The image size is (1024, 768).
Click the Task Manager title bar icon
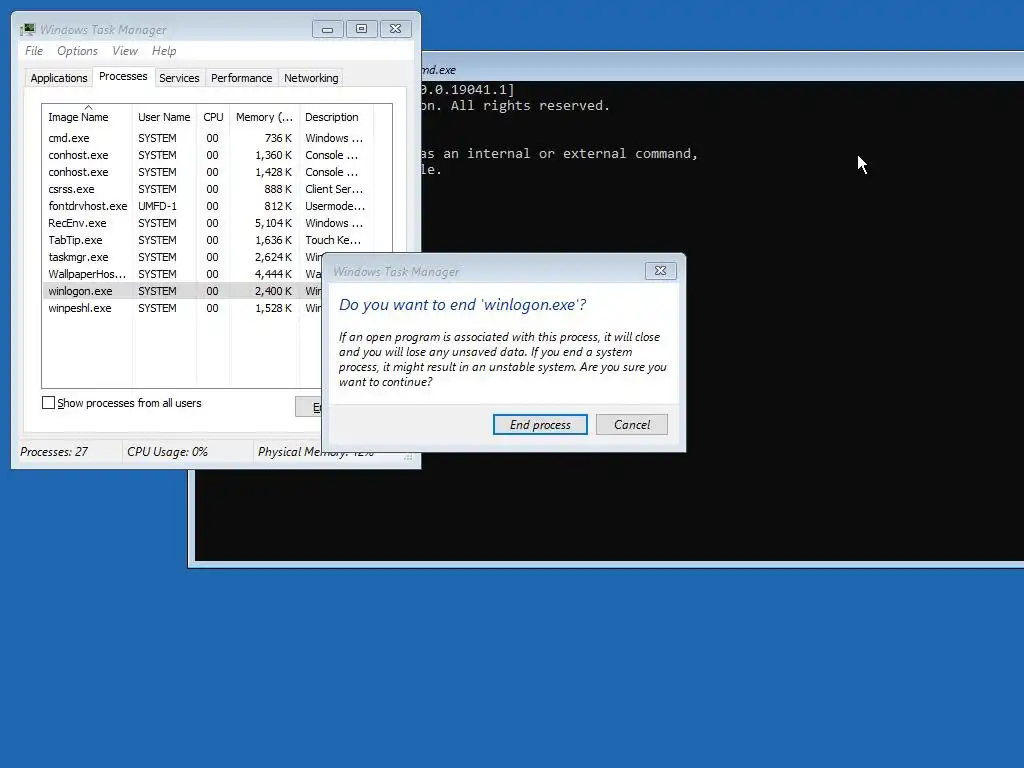27,29
